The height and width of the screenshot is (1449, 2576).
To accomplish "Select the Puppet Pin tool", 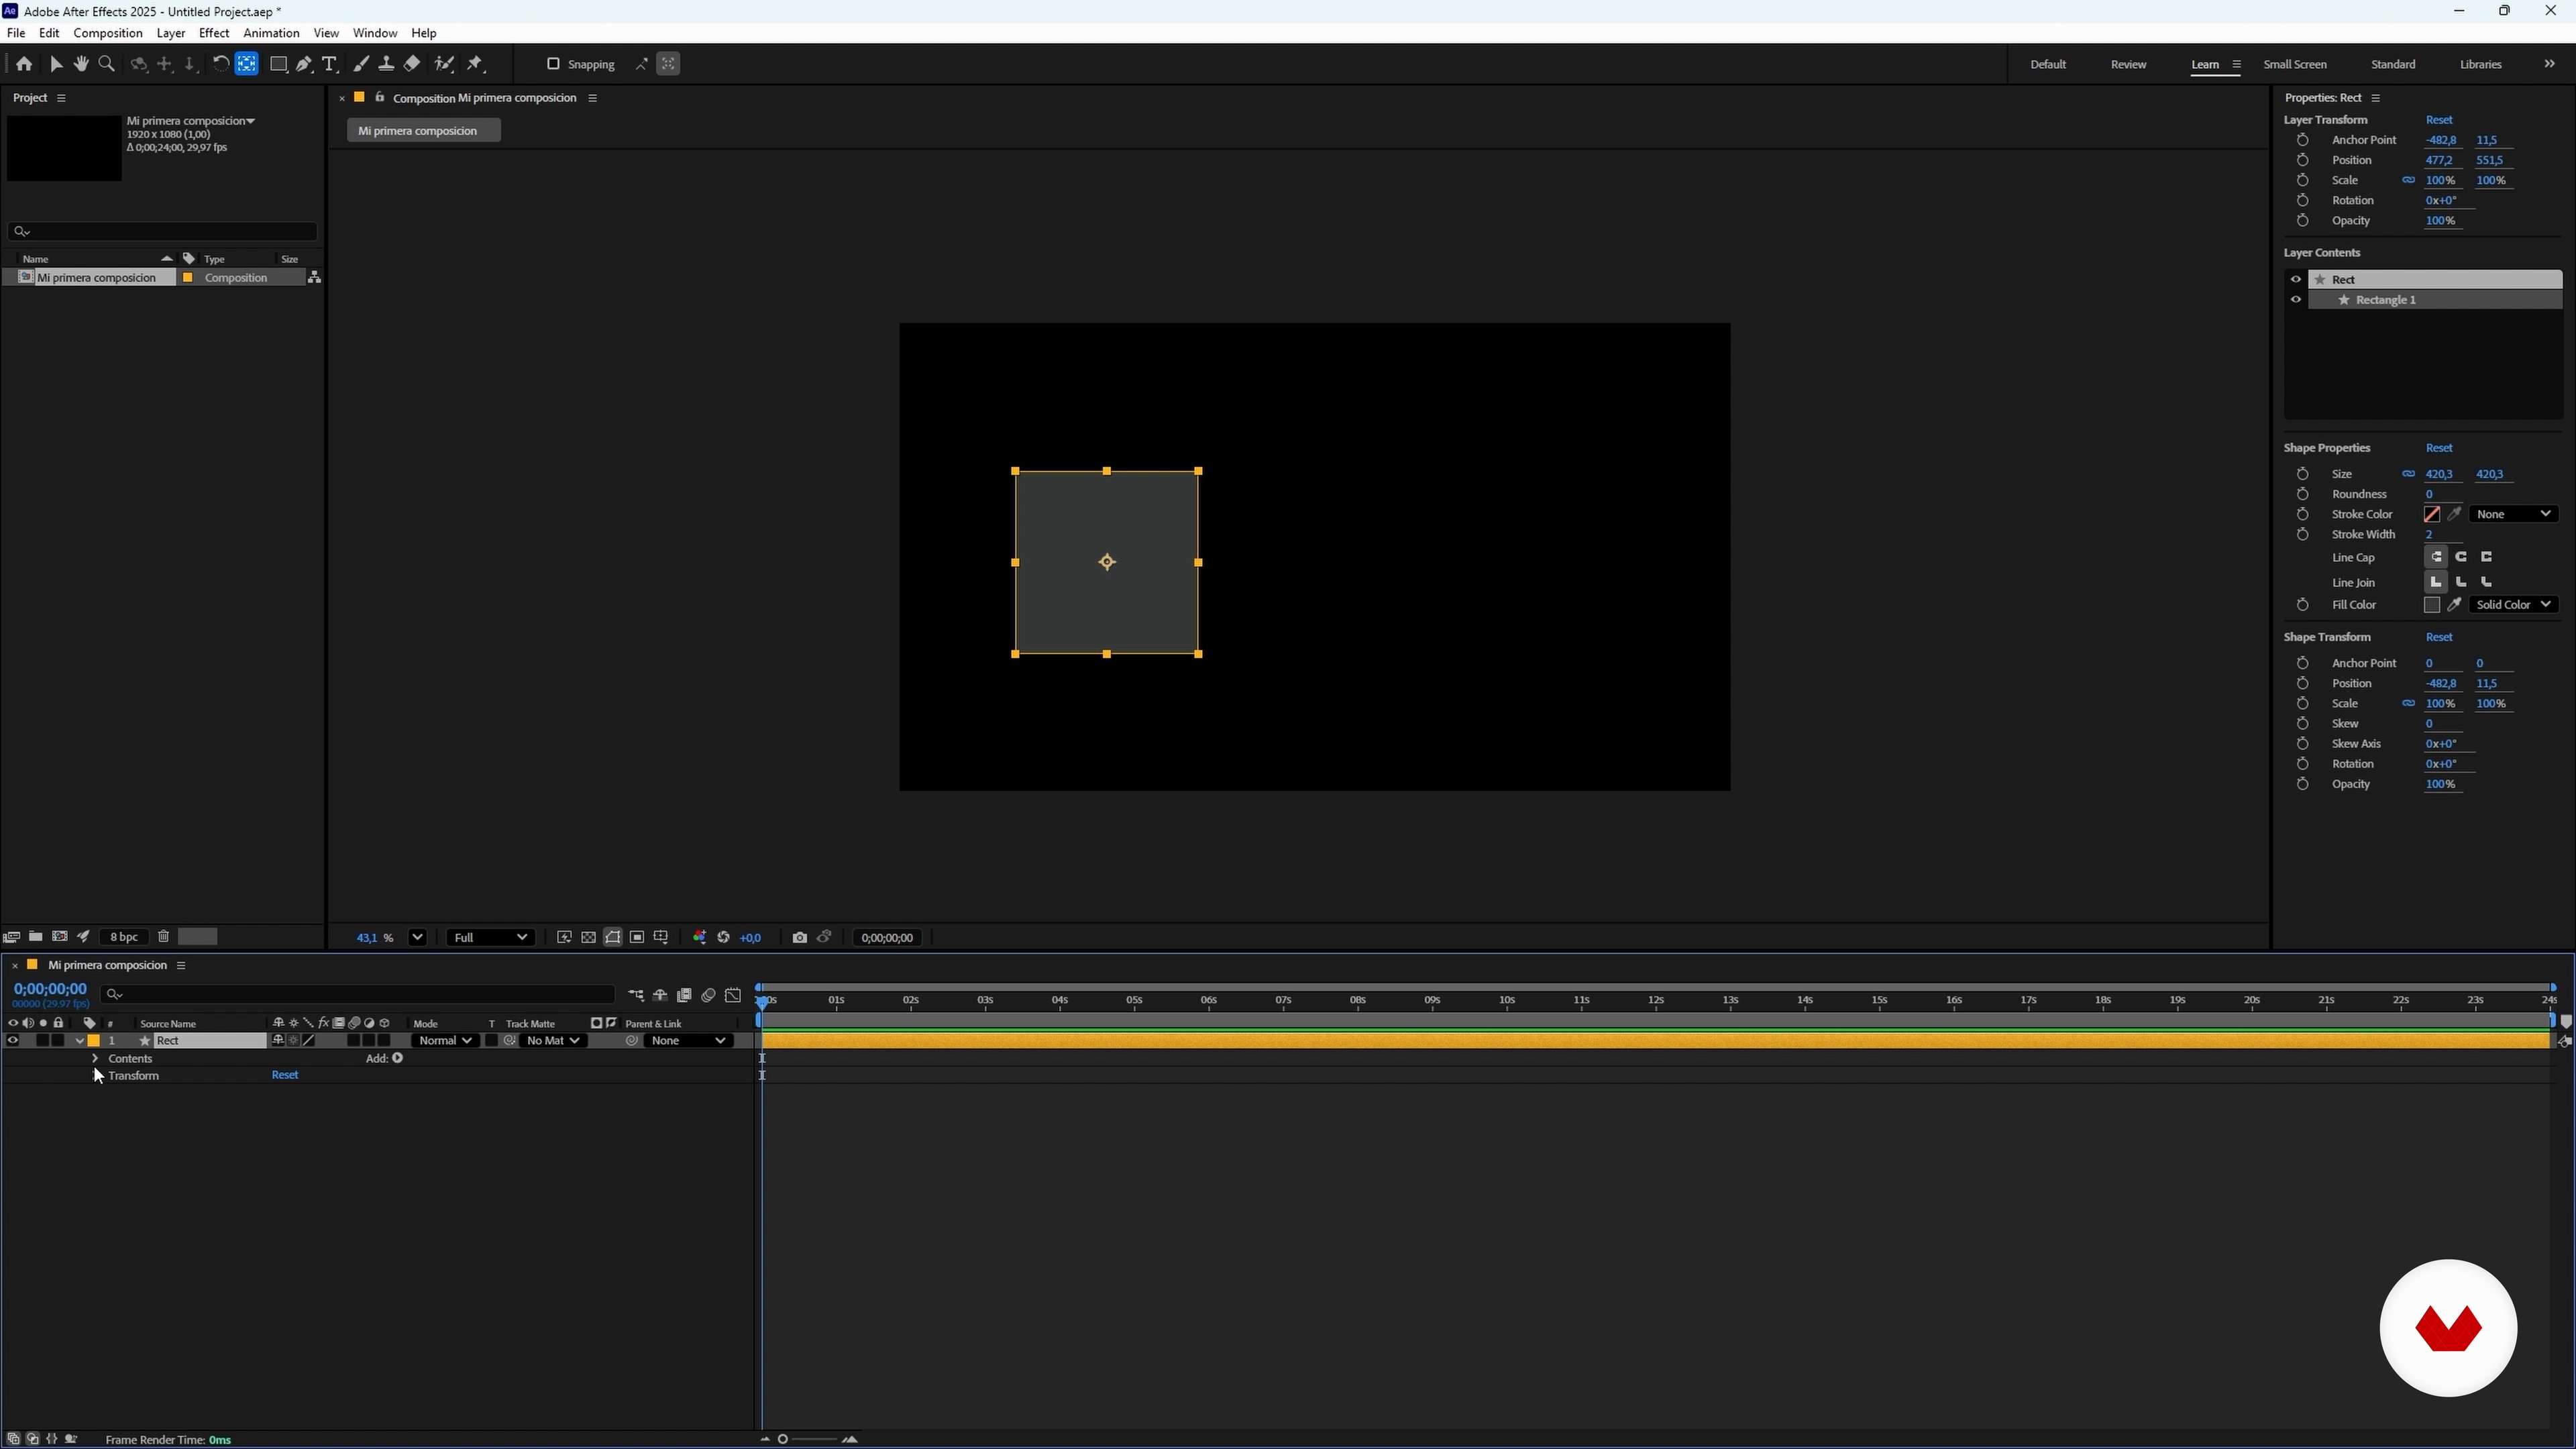I will coord(476,64).
